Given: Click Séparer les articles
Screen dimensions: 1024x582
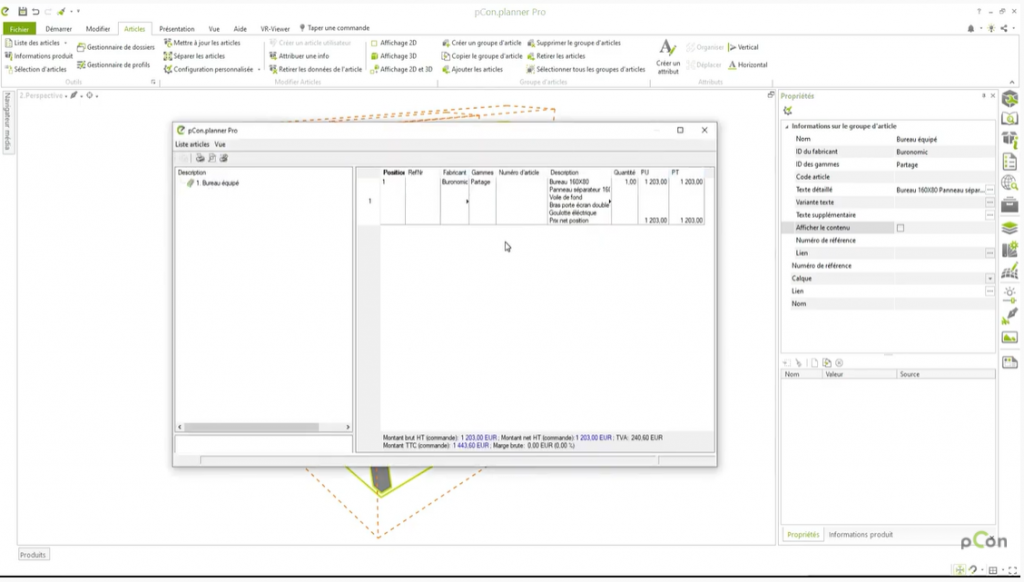Looking at the screenshot, I should point(194,56).
